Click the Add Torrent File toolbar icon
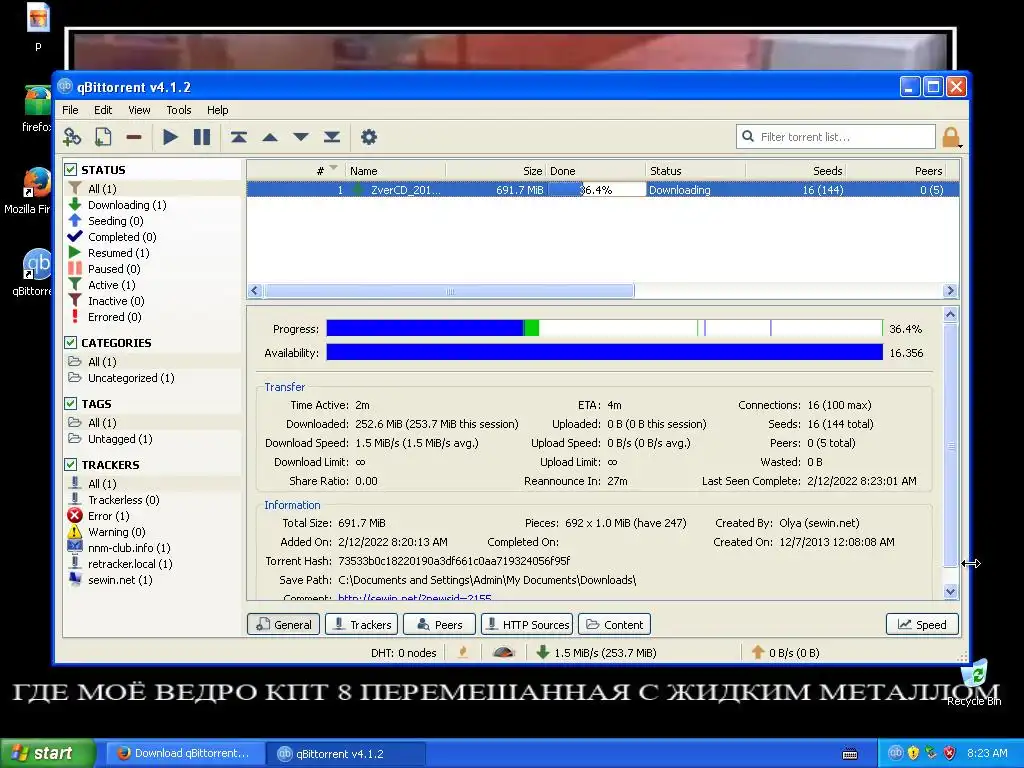 pyautogui.click(x=103, y=137)
